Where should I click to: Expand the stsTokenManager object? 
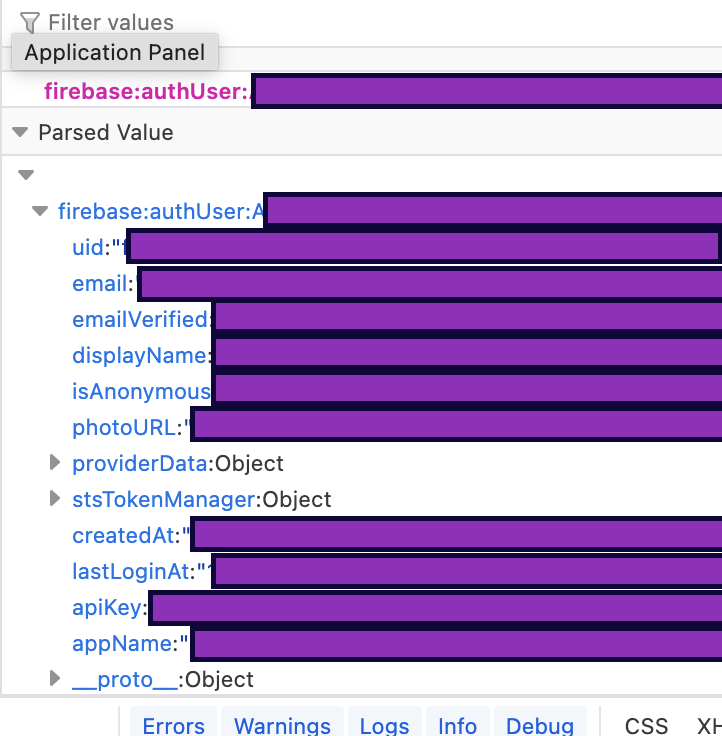pos(55,498)
